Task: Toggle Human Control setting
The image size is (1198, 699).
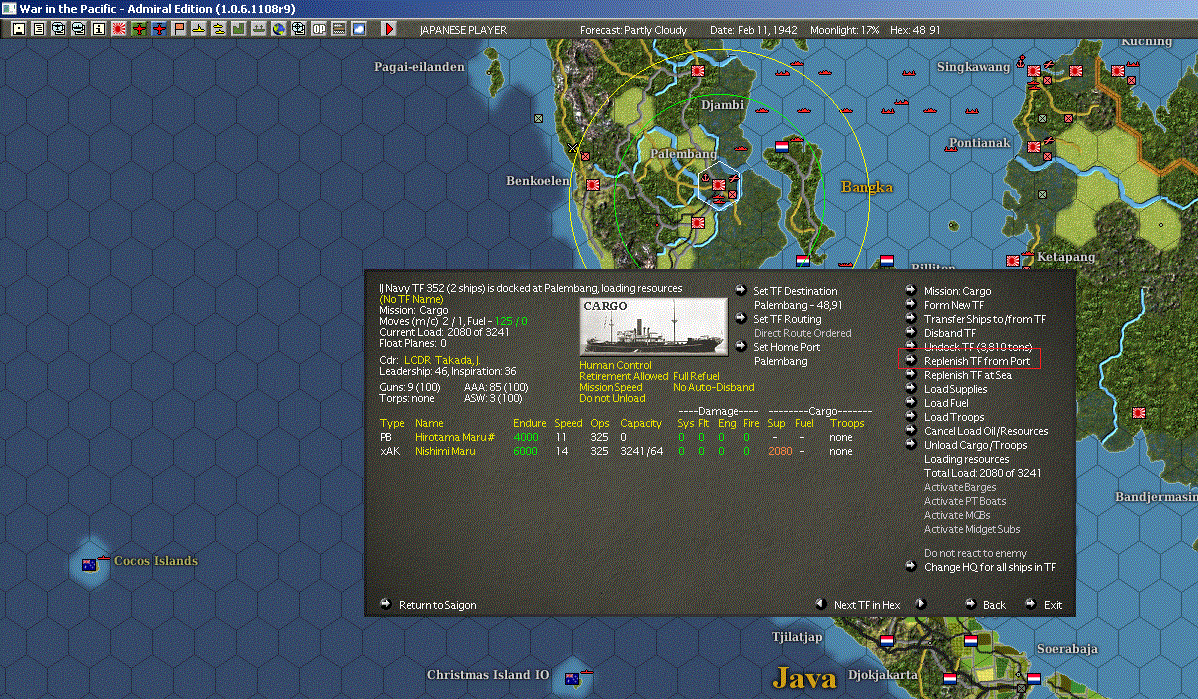Action: tap(615, 365)
